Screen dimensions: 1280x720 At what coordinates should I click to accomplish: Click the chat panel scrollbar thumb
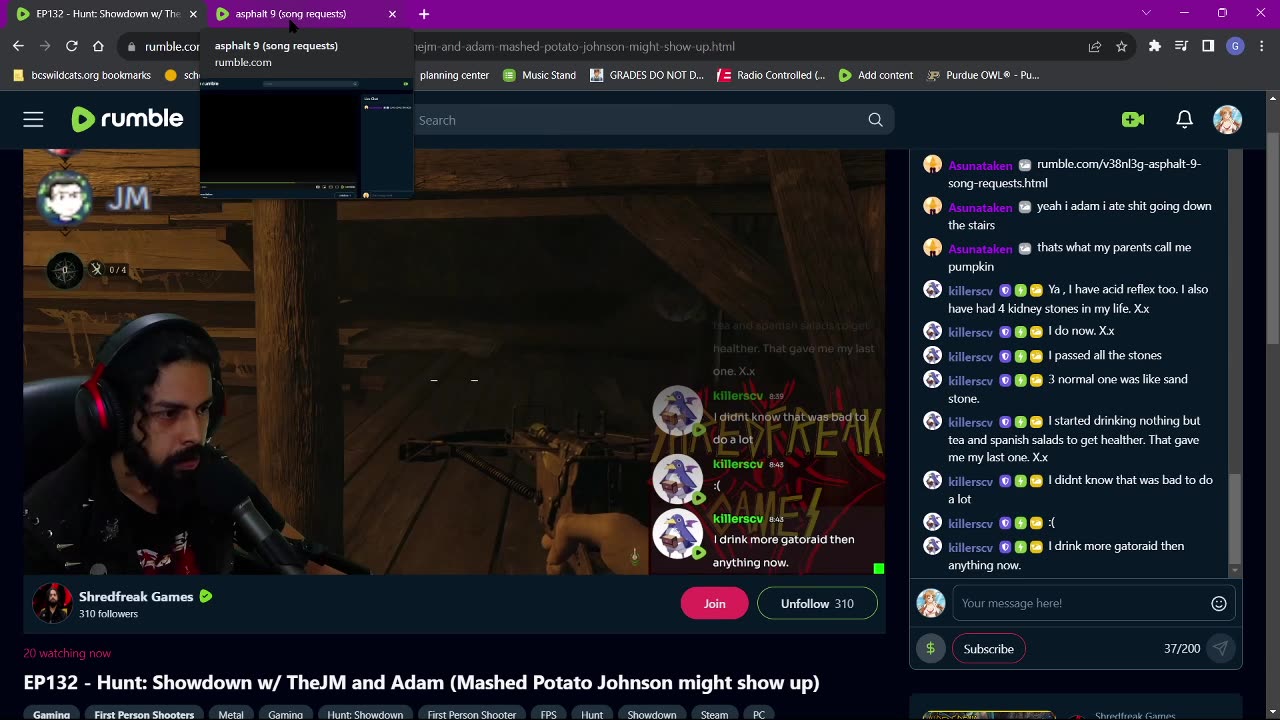click(x=1235, y=518)
